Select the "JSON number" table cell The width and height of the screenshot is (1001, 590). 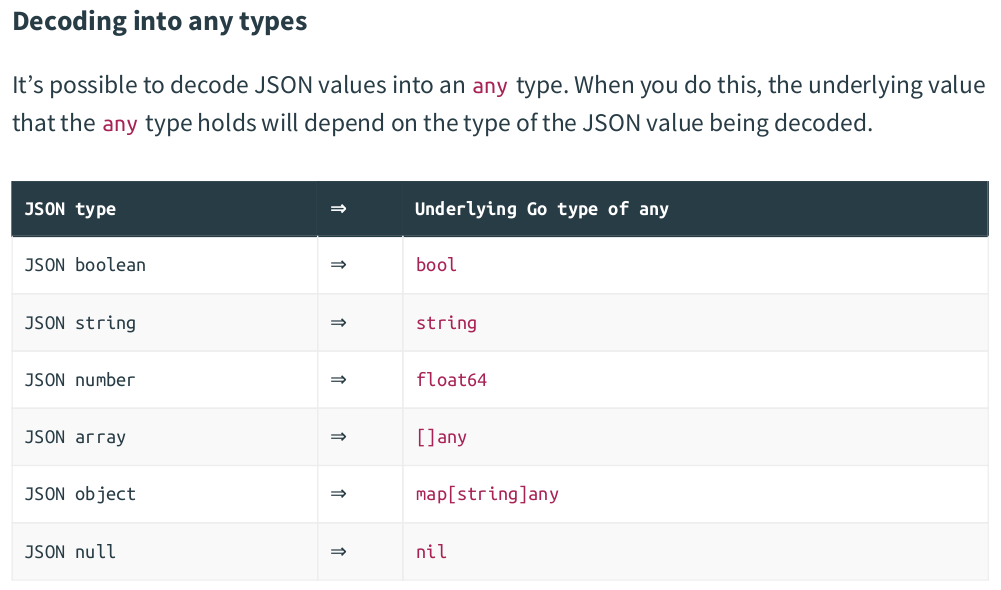[80, 380]
